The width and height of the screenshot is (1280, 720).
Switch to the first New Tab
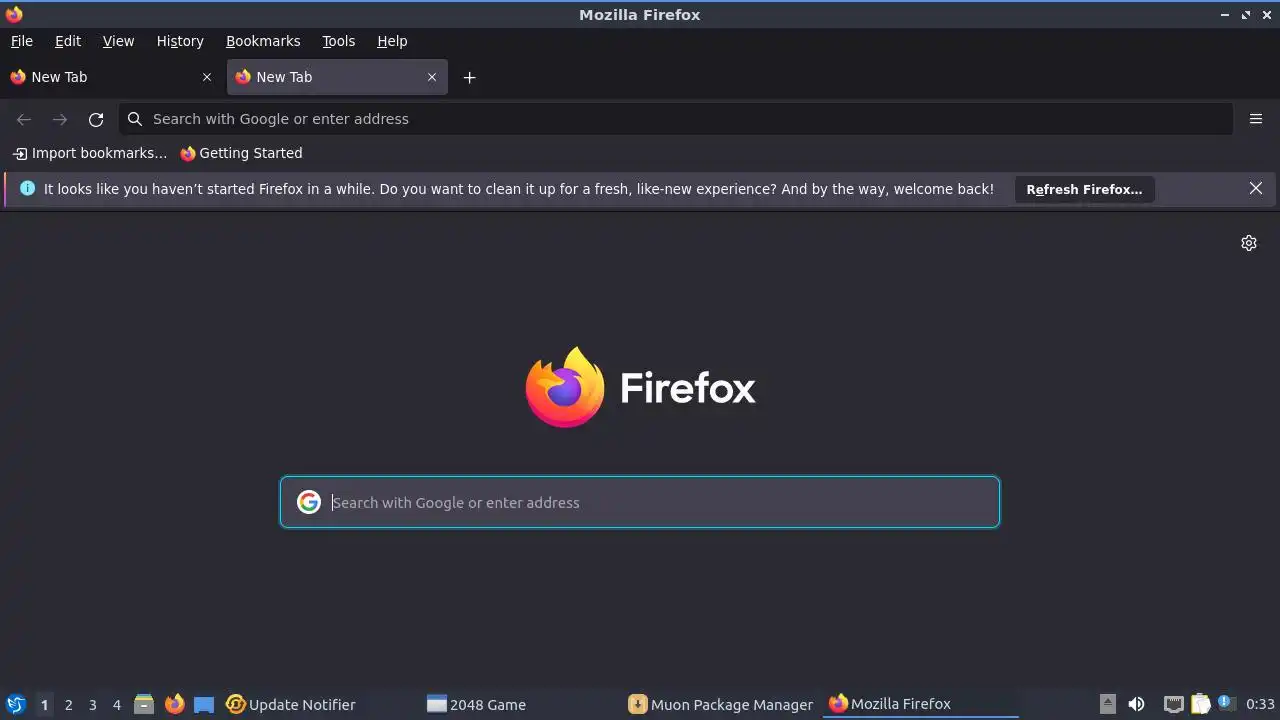(x=112, y=77)
